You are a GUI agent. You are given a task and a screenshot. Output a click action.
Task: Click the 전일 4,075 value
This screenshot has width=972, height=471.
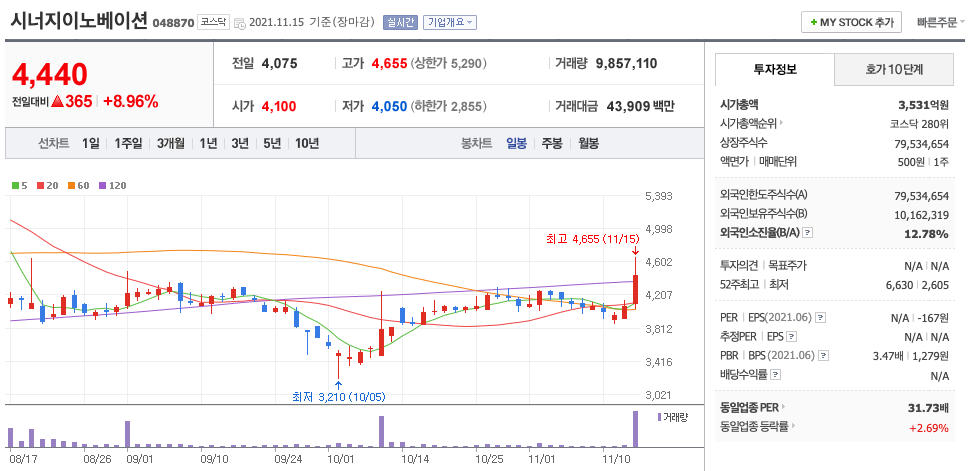[280, 63]
